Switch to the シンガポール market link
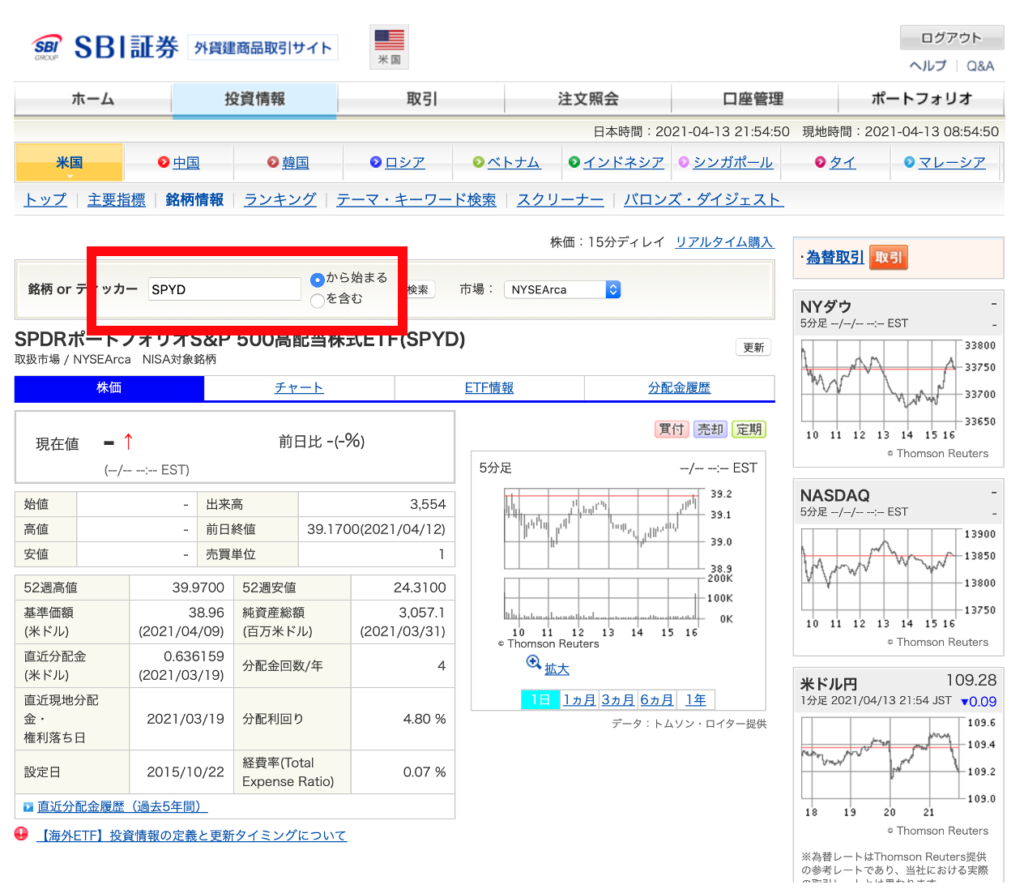 tap(733, 163)
